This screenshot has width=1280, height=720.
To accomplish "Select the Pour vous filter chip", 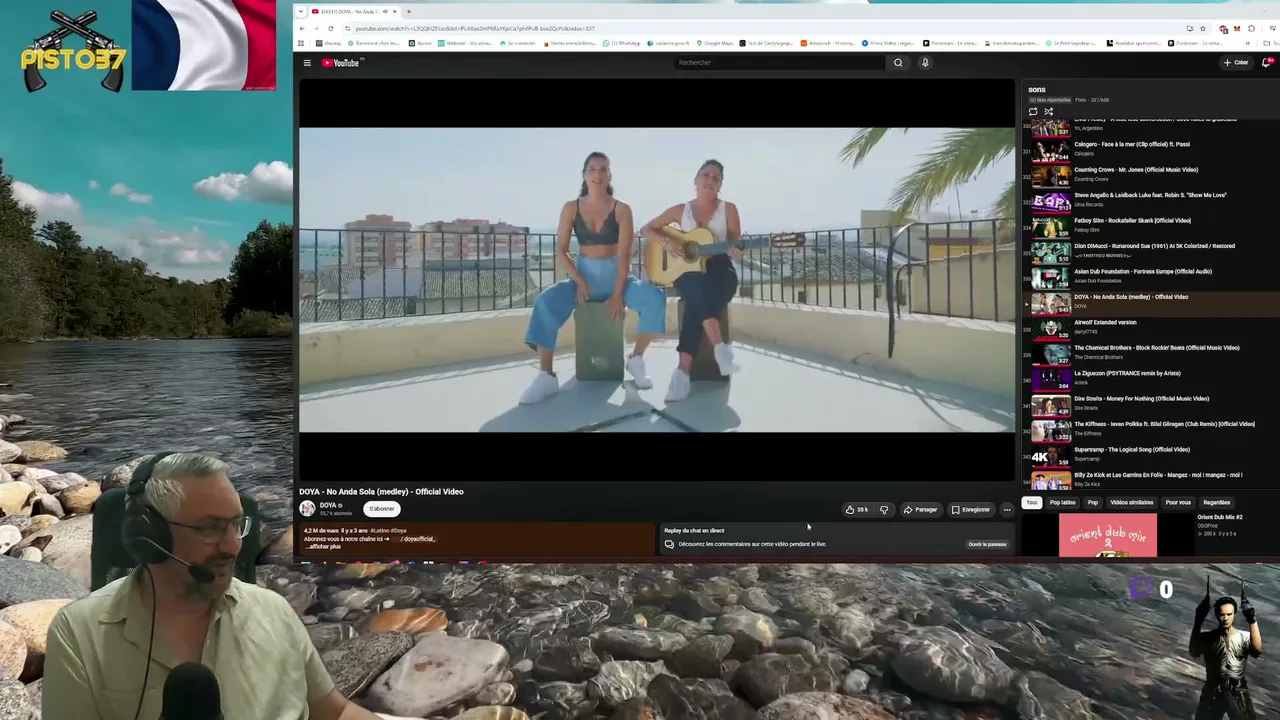I will 1178,502.
